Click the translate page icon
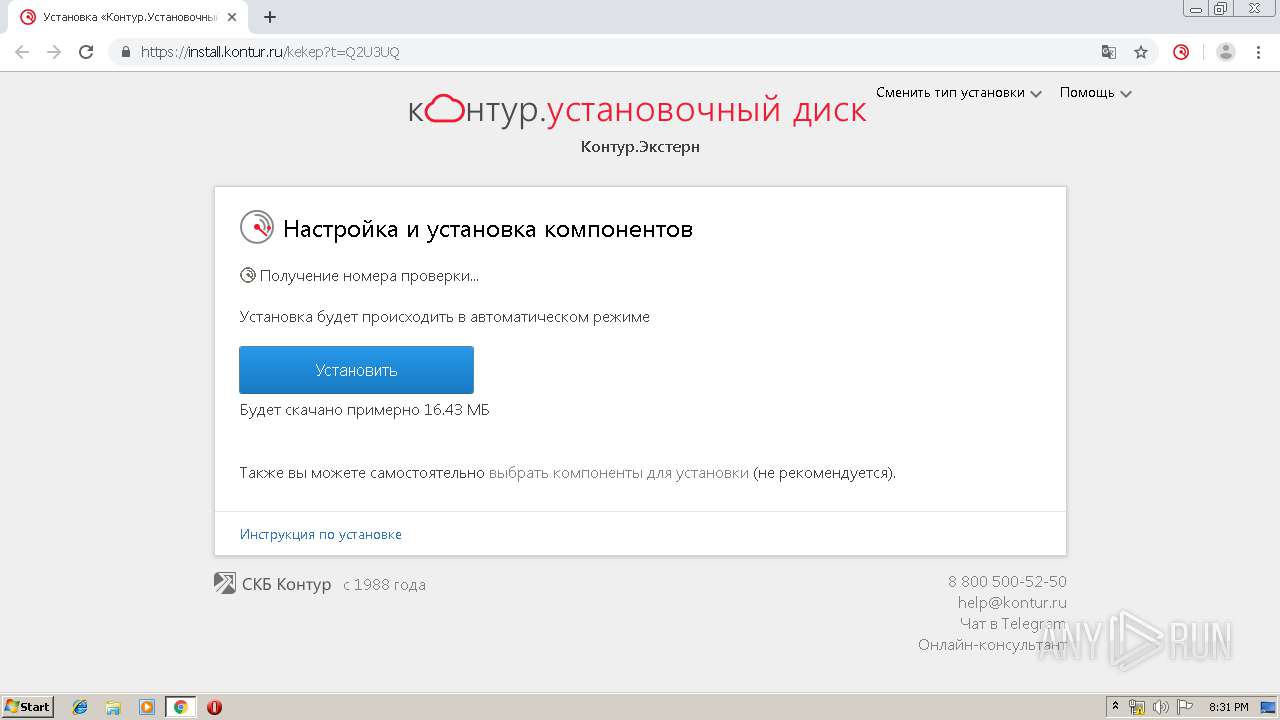This screenshot has width=1280, height=720. pos(1109,52)
